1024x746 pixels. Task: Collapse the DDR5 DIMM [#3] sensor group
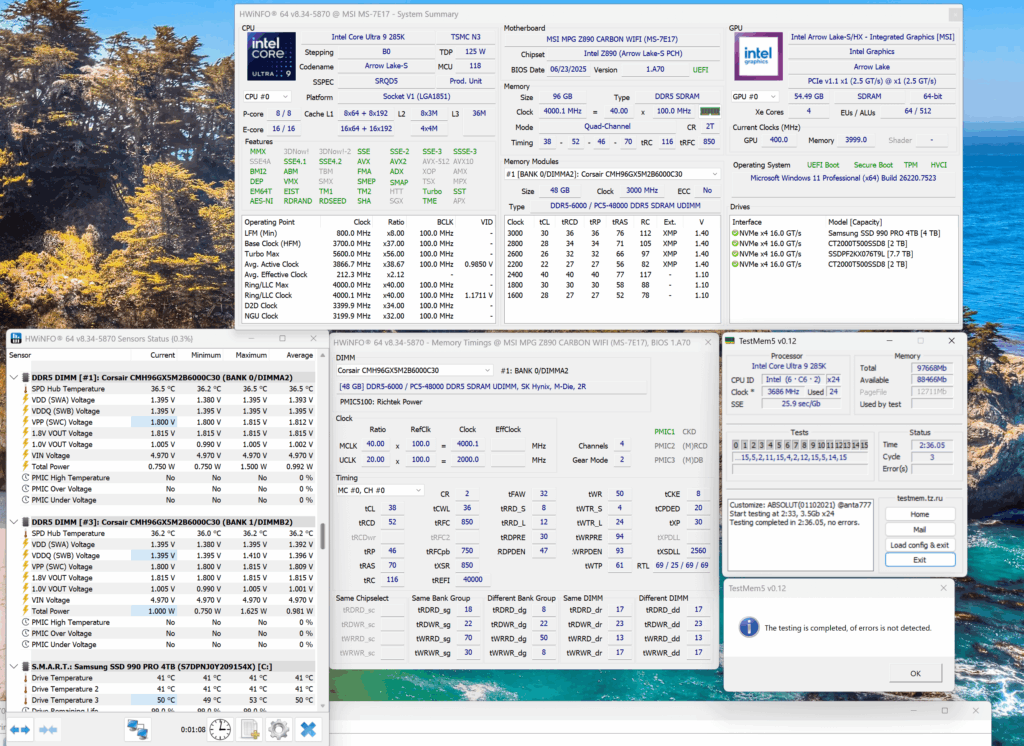pyautogui.click(x=14, y=522)
